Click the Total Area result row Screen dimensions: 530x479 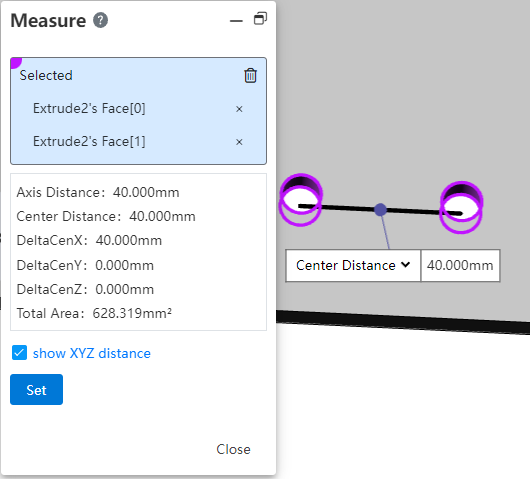(x=94, y=313)
